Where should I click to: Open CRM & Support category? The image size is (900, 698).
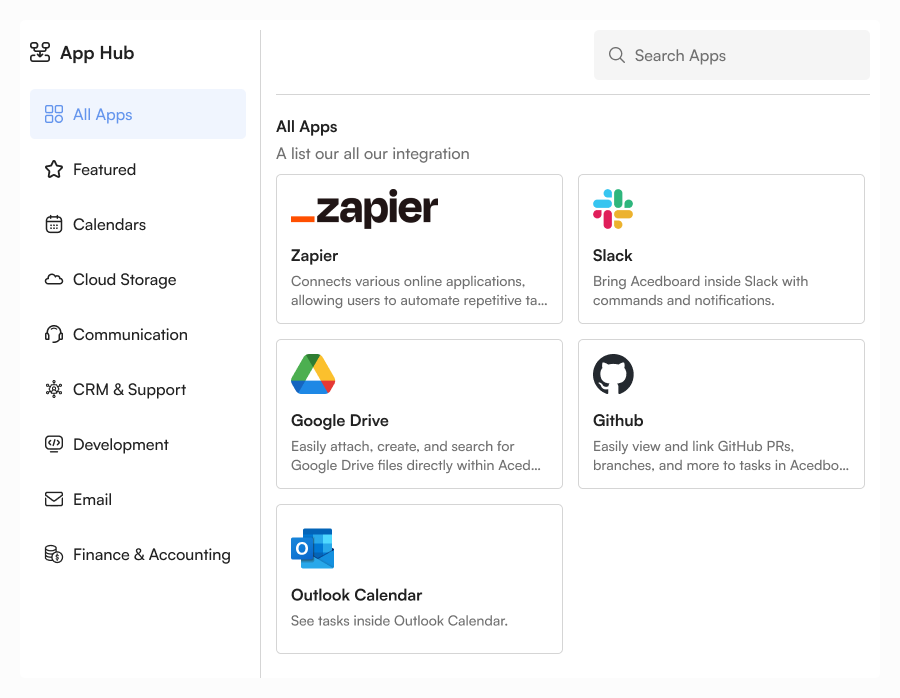click(x=138, y=390)
